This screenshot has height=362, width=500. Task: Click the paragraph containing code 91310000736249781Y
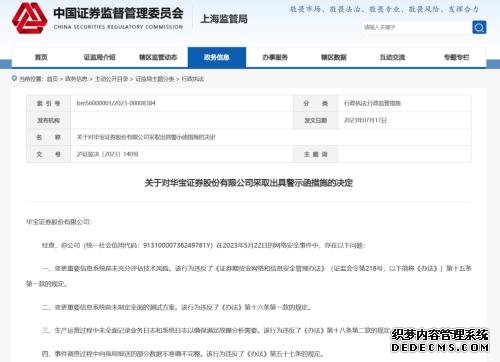click(203, 246)
